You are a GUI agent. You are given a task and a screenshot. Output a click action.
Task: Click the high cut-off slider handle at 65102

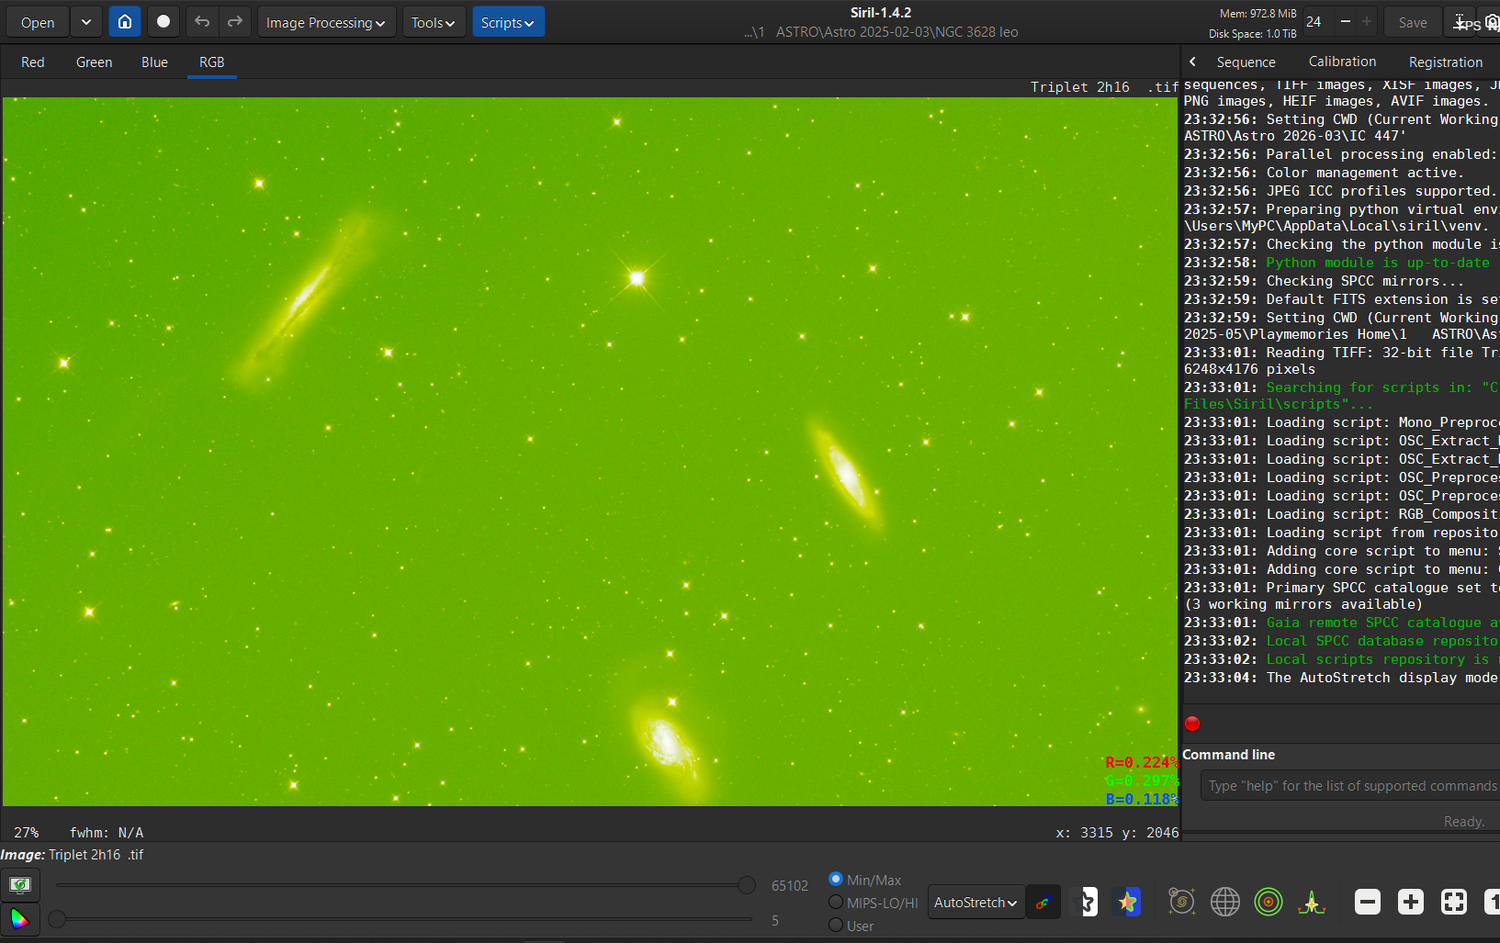click(x=746, y=885)
